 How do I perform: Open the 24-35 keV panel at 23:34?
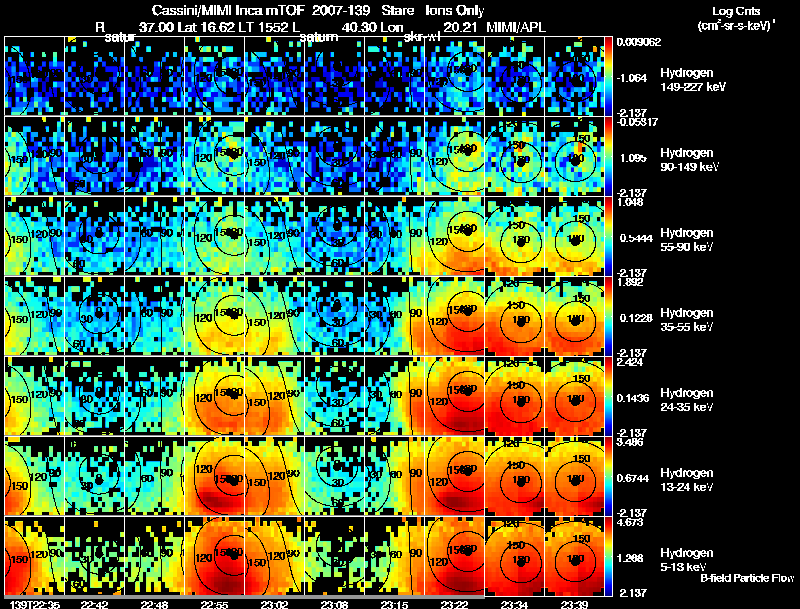(515, 396)
